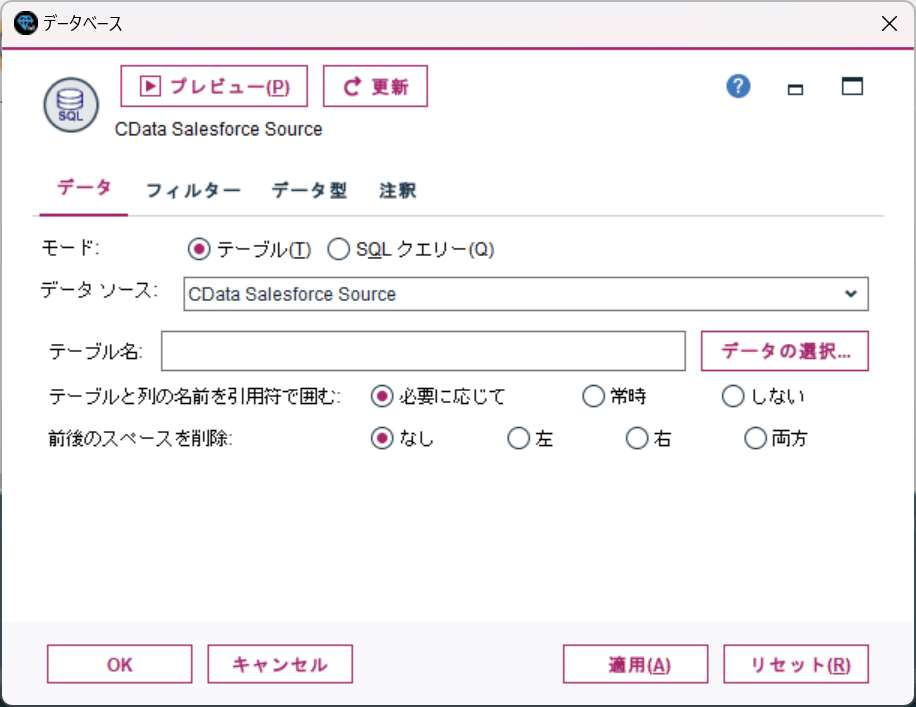916x707 pixels.
Task: Choose 常時 for quoting names
Action: coord(593,396)
